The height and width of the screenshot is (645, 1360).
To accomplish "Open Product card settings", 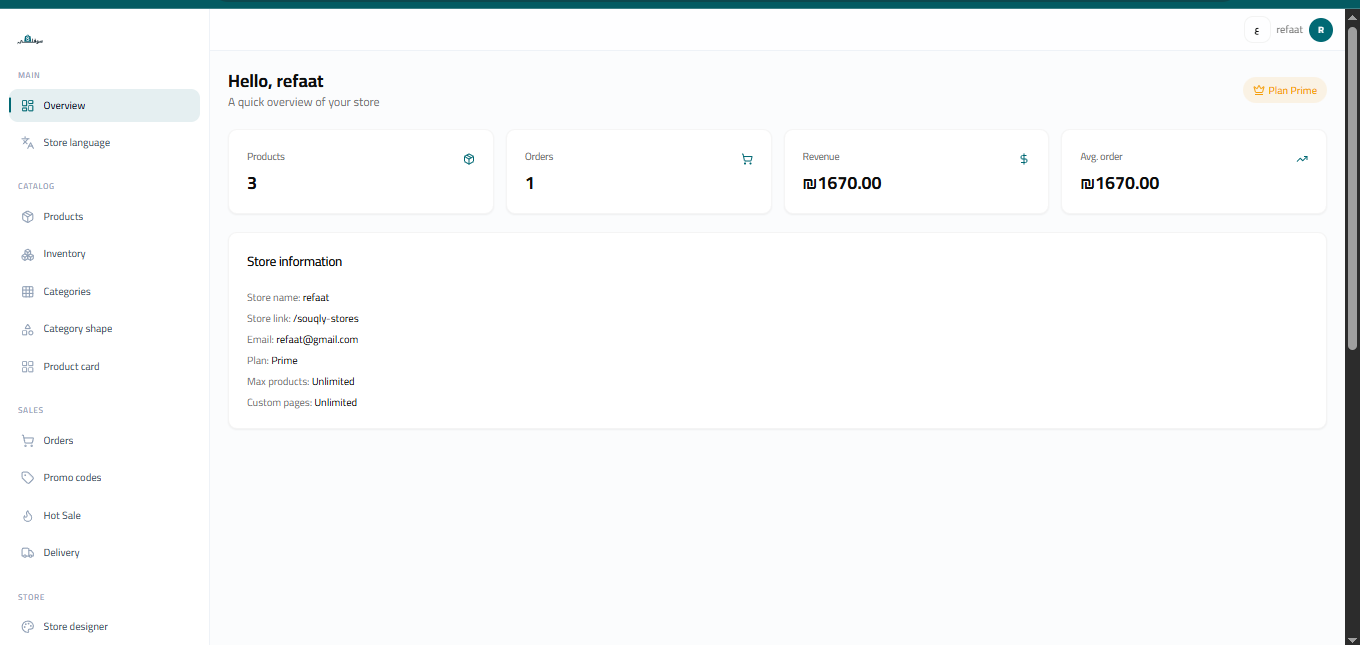I will coord(105,367).
